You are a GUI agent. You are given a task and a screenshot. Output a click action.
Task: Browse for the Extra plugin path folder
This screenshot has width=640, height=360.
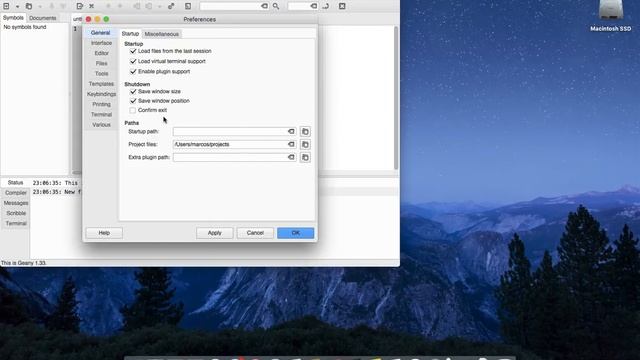305,157
